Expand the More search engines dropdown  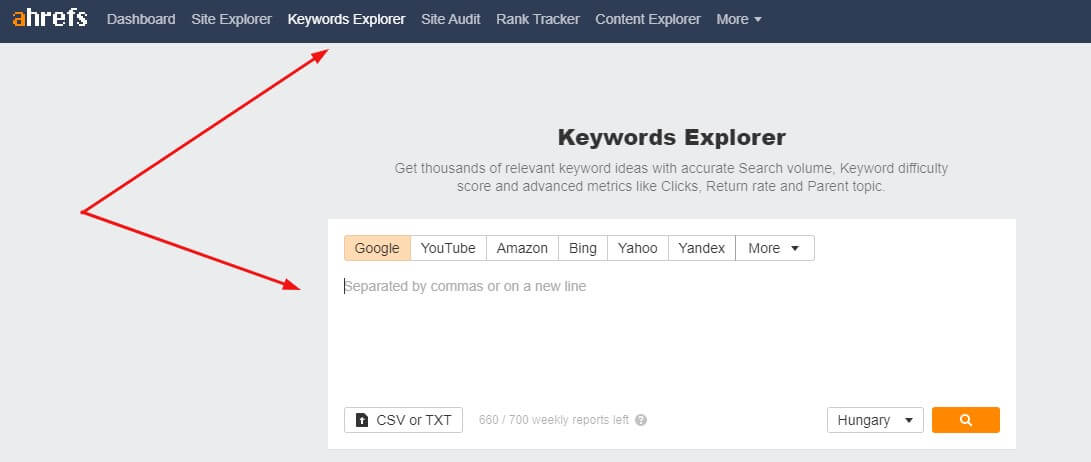click(775, 248)
